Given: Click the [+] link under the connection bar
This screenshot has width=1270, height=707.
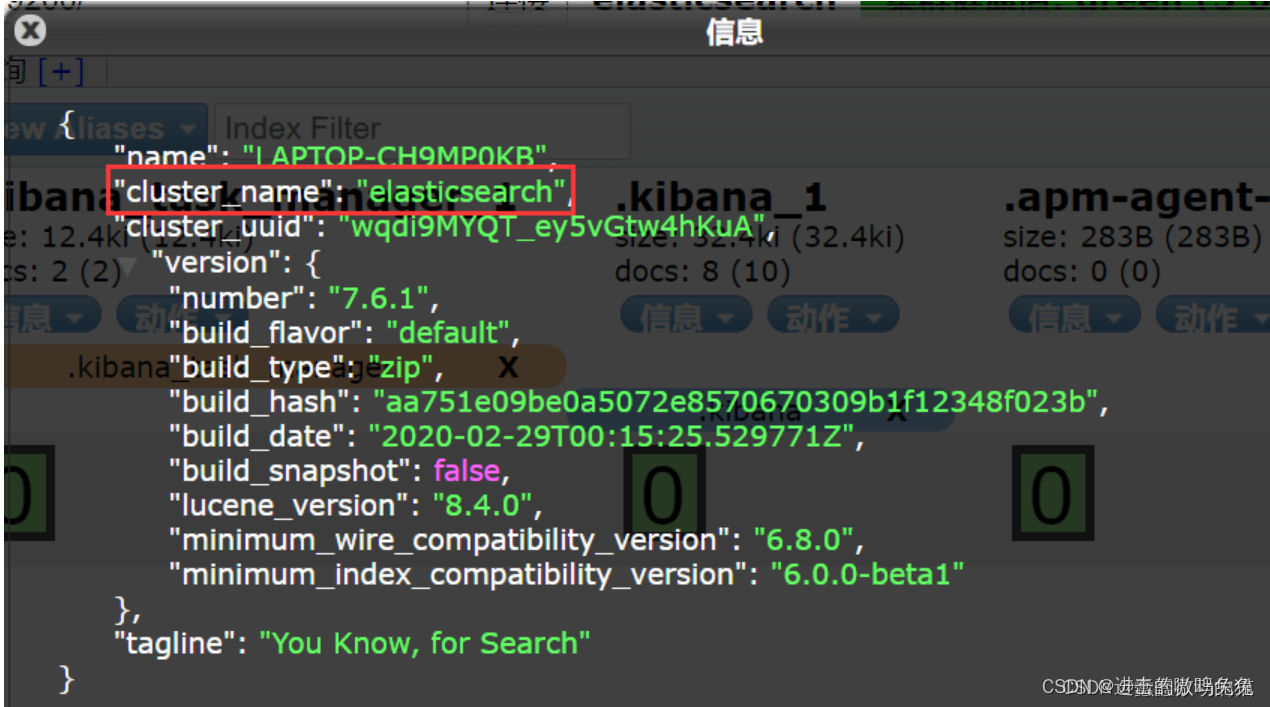Looking at the screenshot, I should tap(61, 71).
